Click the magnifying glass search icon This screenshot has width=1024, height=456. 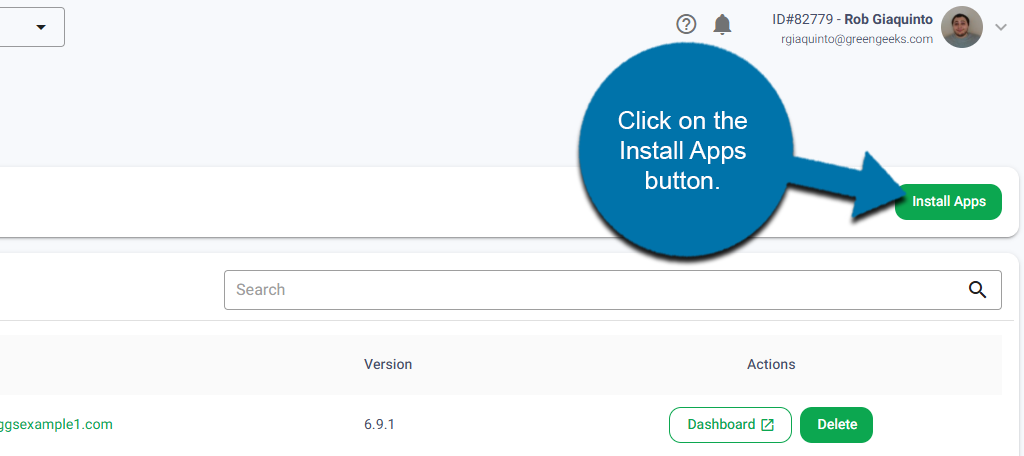pyautogui.click(x=977, y=290)
